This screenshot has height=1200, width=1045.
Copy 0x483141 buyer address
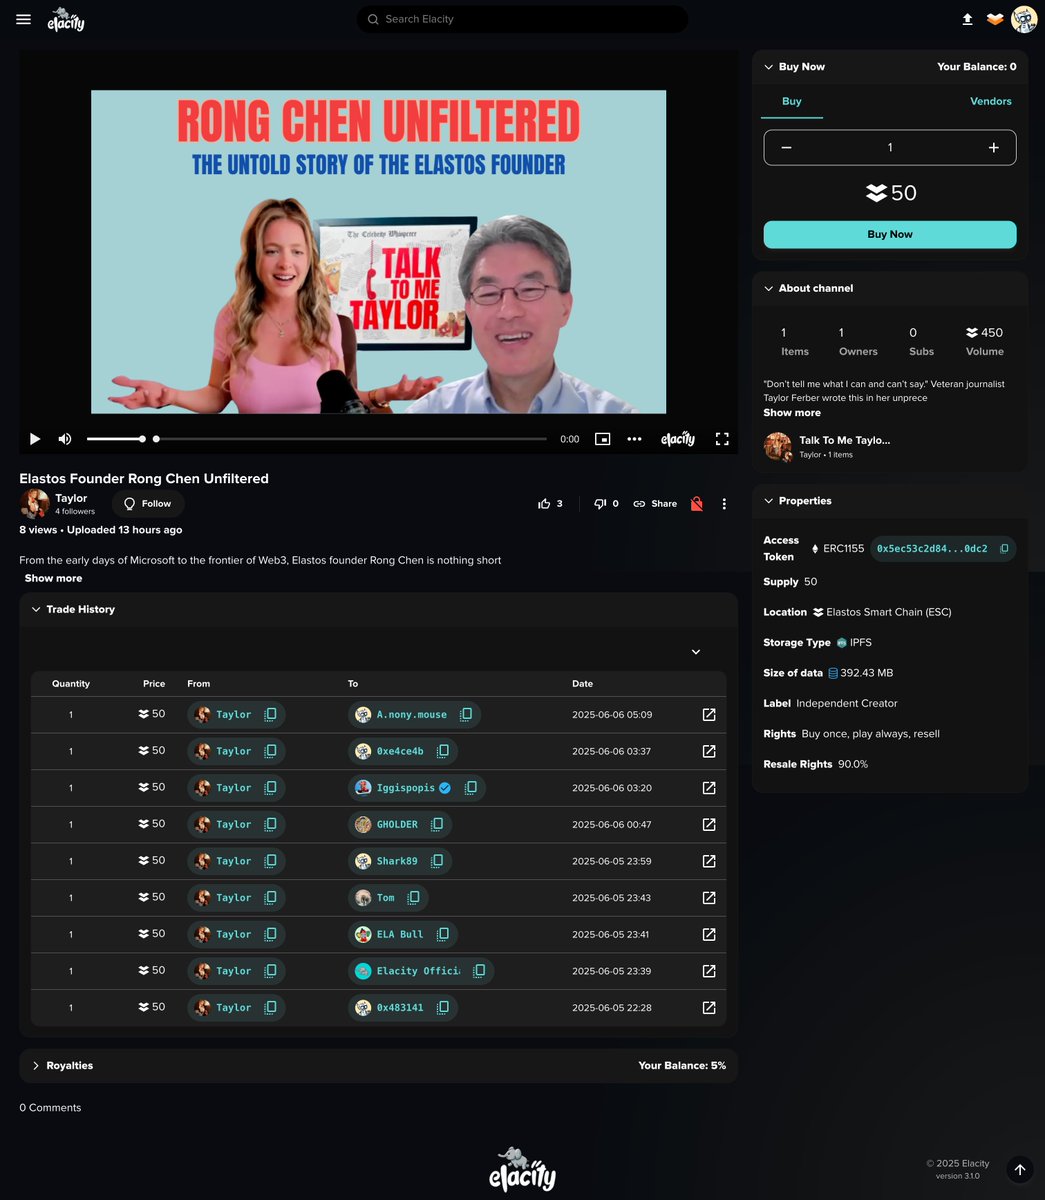[442, 1008]
